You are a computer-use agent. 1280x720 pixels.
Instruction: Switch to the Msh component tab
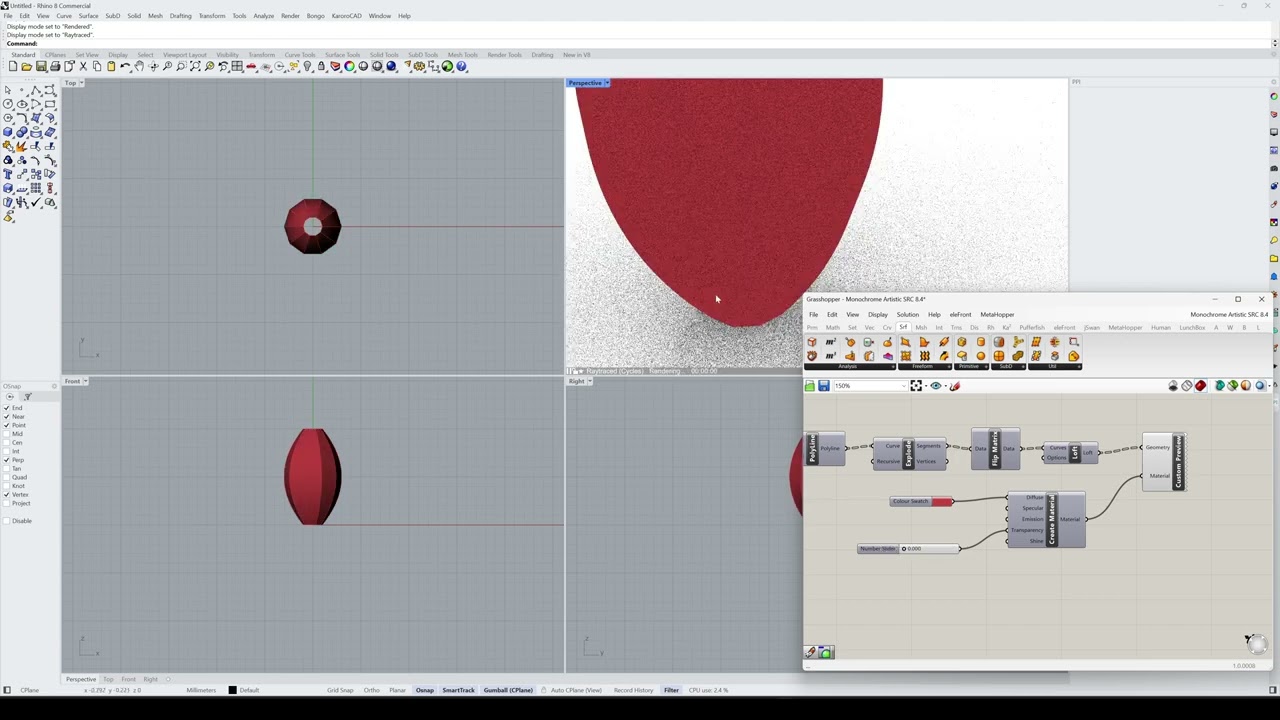click(x=921, y=328)
